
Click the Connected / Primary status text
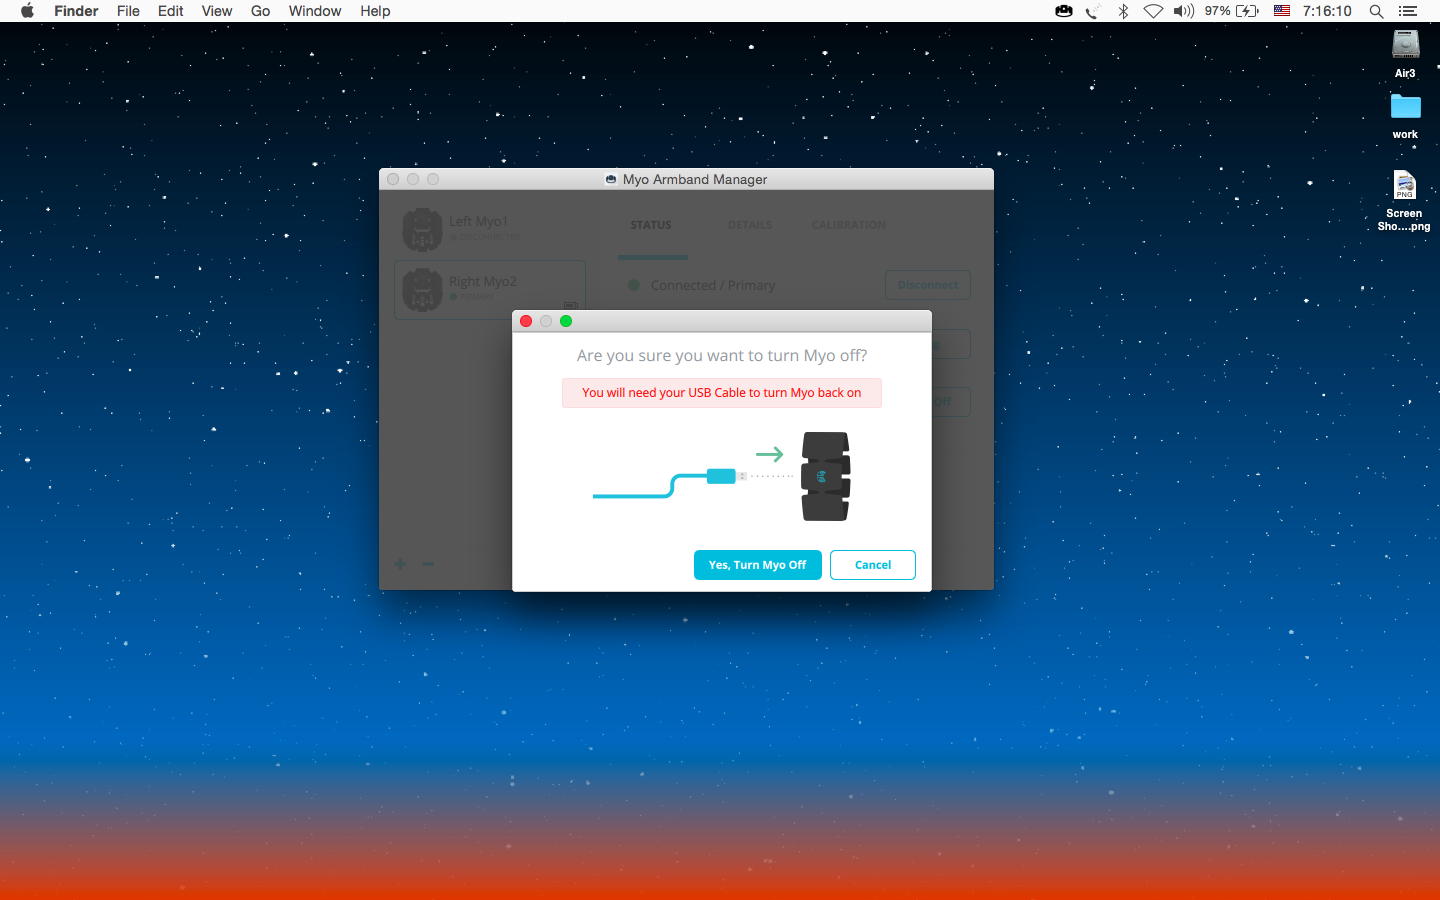713,285
